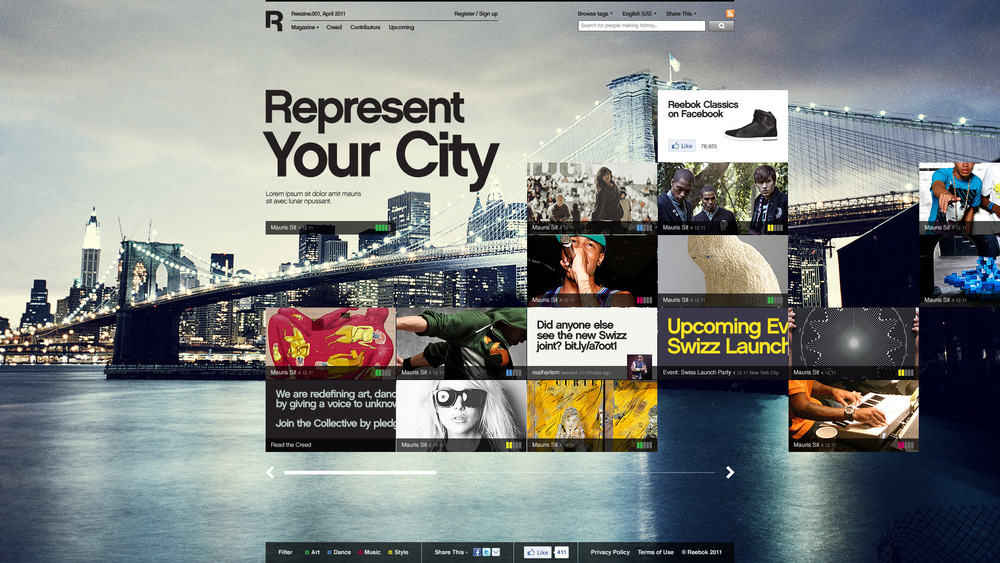Toggle the Dance filter

(x=339, y=552)
